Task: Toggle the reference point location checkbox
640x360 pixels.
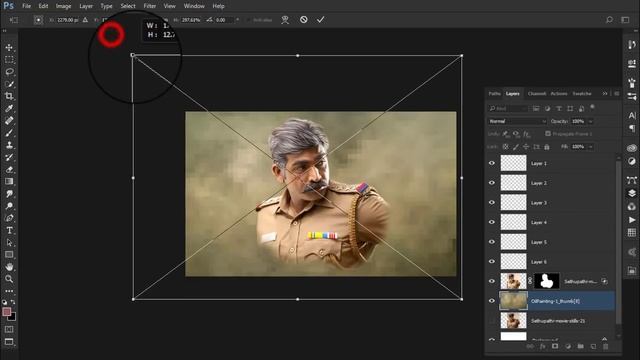Action: click(x=38, y=20)
